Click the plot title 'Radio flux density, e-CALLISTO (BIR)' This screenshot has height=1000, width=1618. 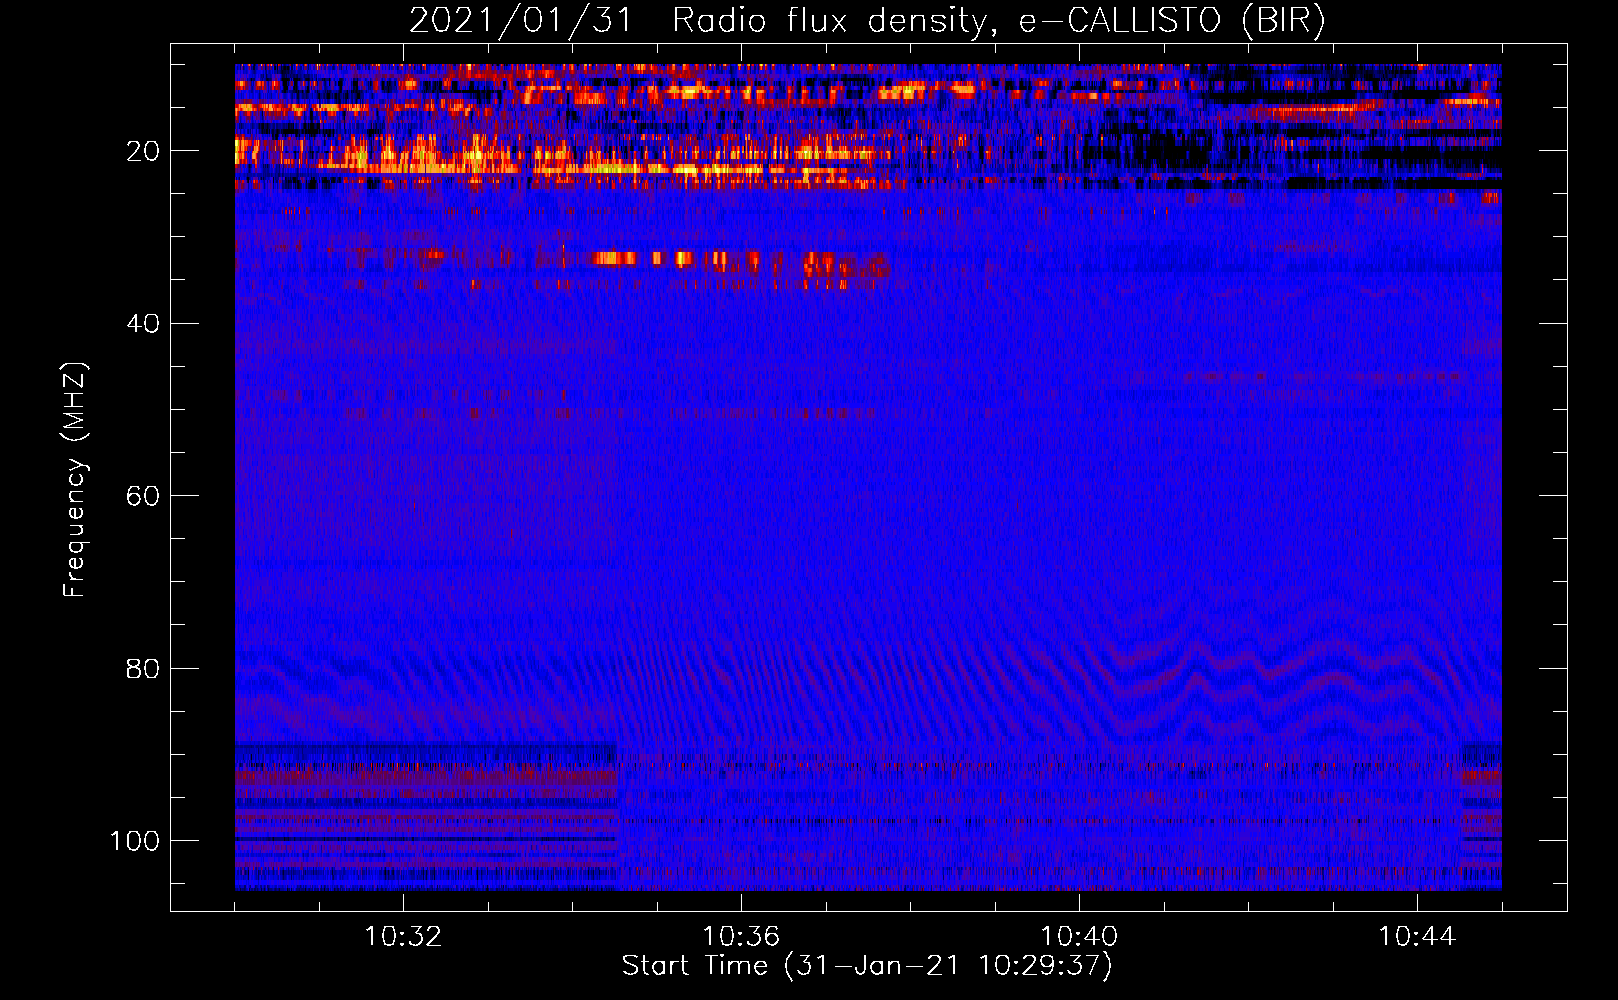pyautogui.click(x=999, y=21)
